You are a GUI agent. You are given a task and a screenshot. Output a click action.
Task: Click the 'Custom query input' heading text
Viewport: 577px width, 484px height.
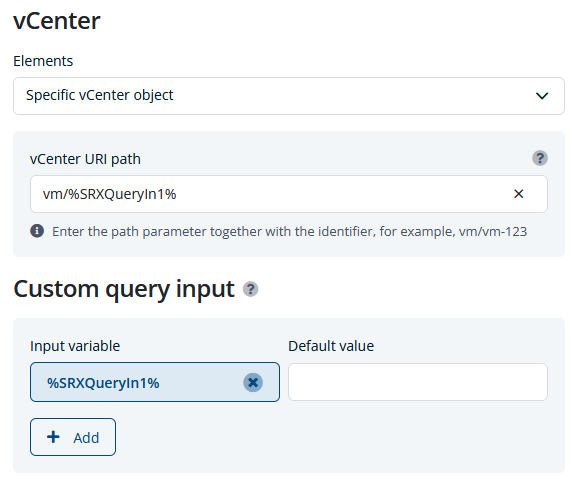pos(124,289)
